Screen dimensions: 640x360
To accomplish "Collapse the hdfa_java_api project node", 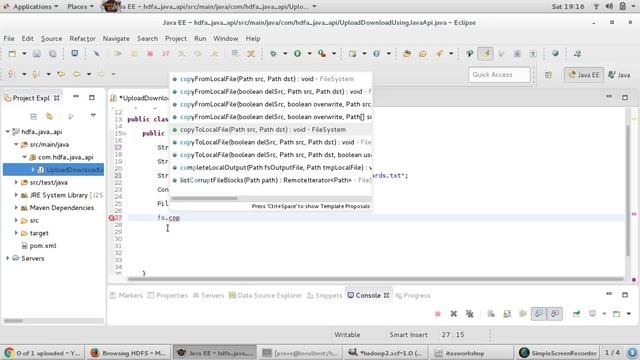I will click(8, 132).
